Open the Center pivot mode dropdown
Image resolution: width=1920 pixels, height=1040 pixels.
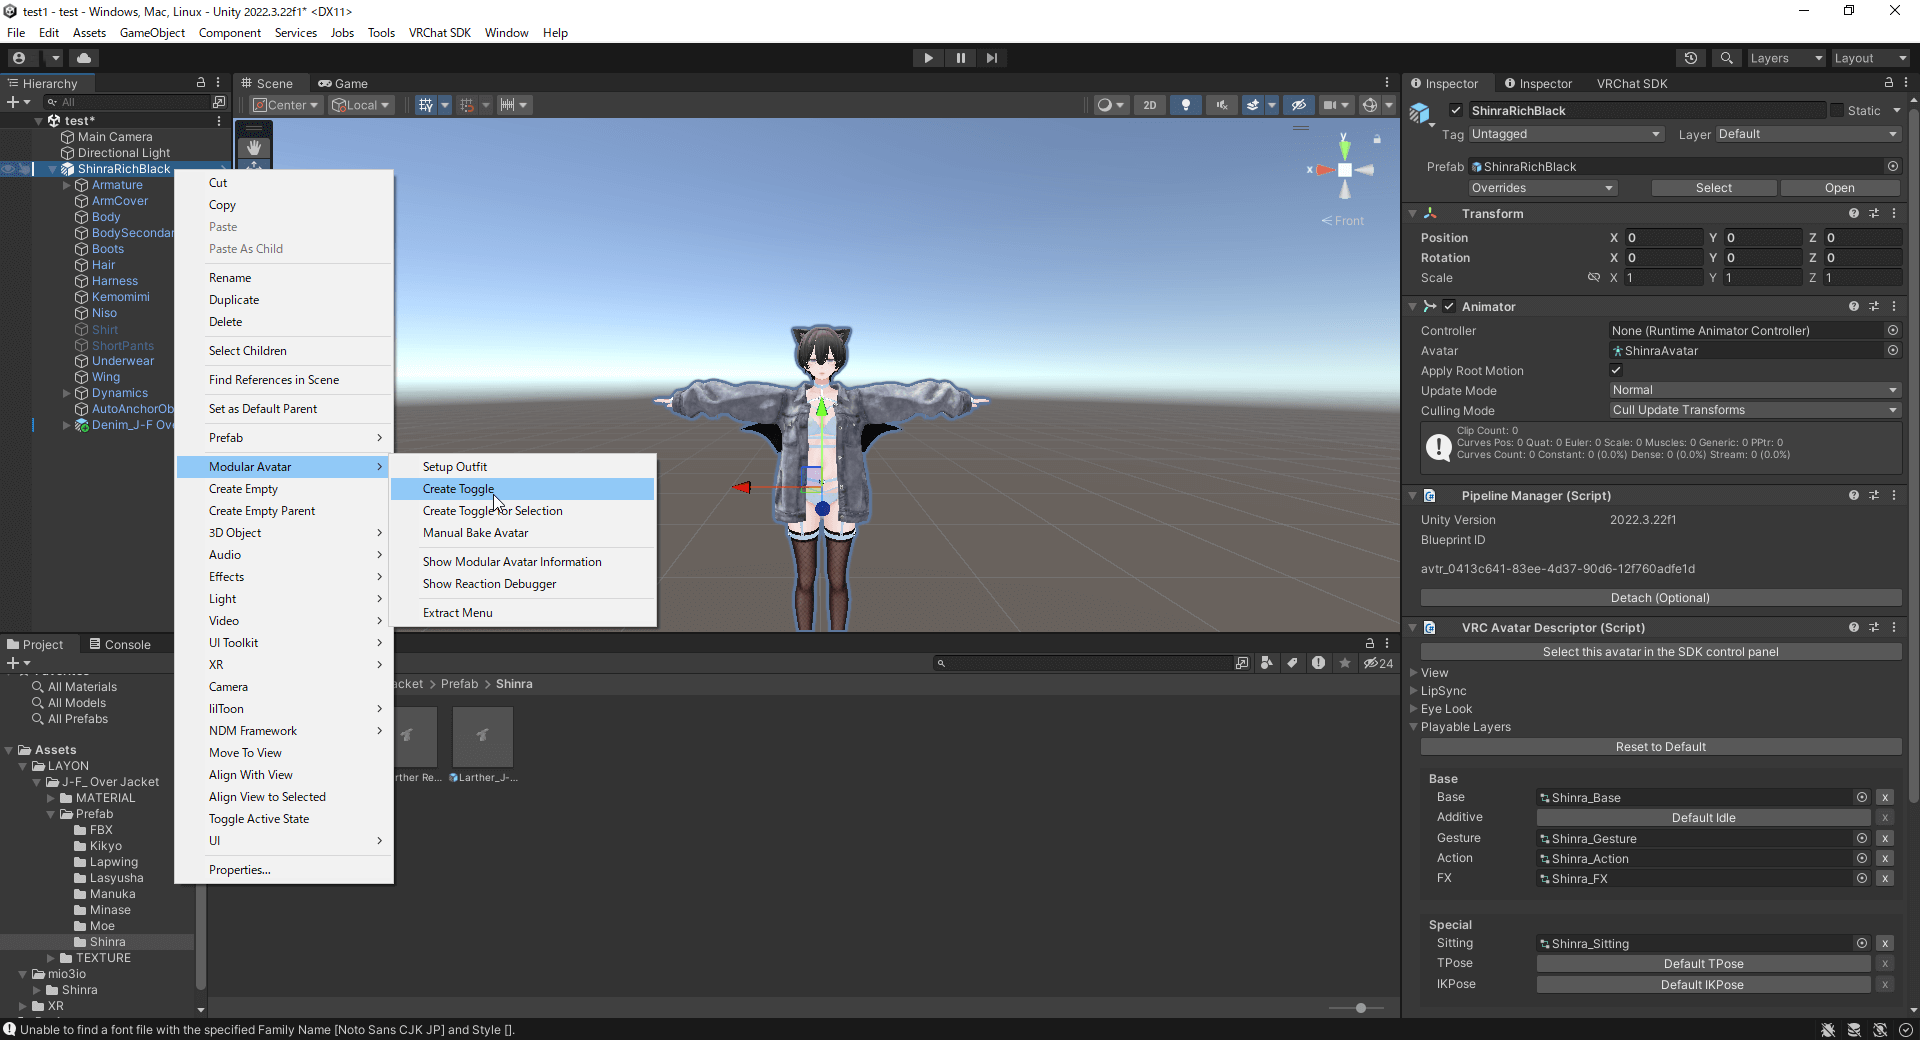coord(285,105)
